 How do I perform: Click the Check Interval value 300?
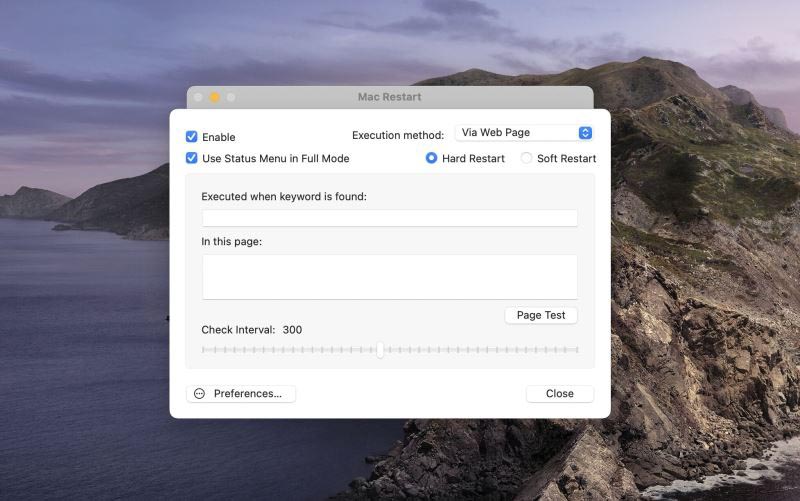292,330
